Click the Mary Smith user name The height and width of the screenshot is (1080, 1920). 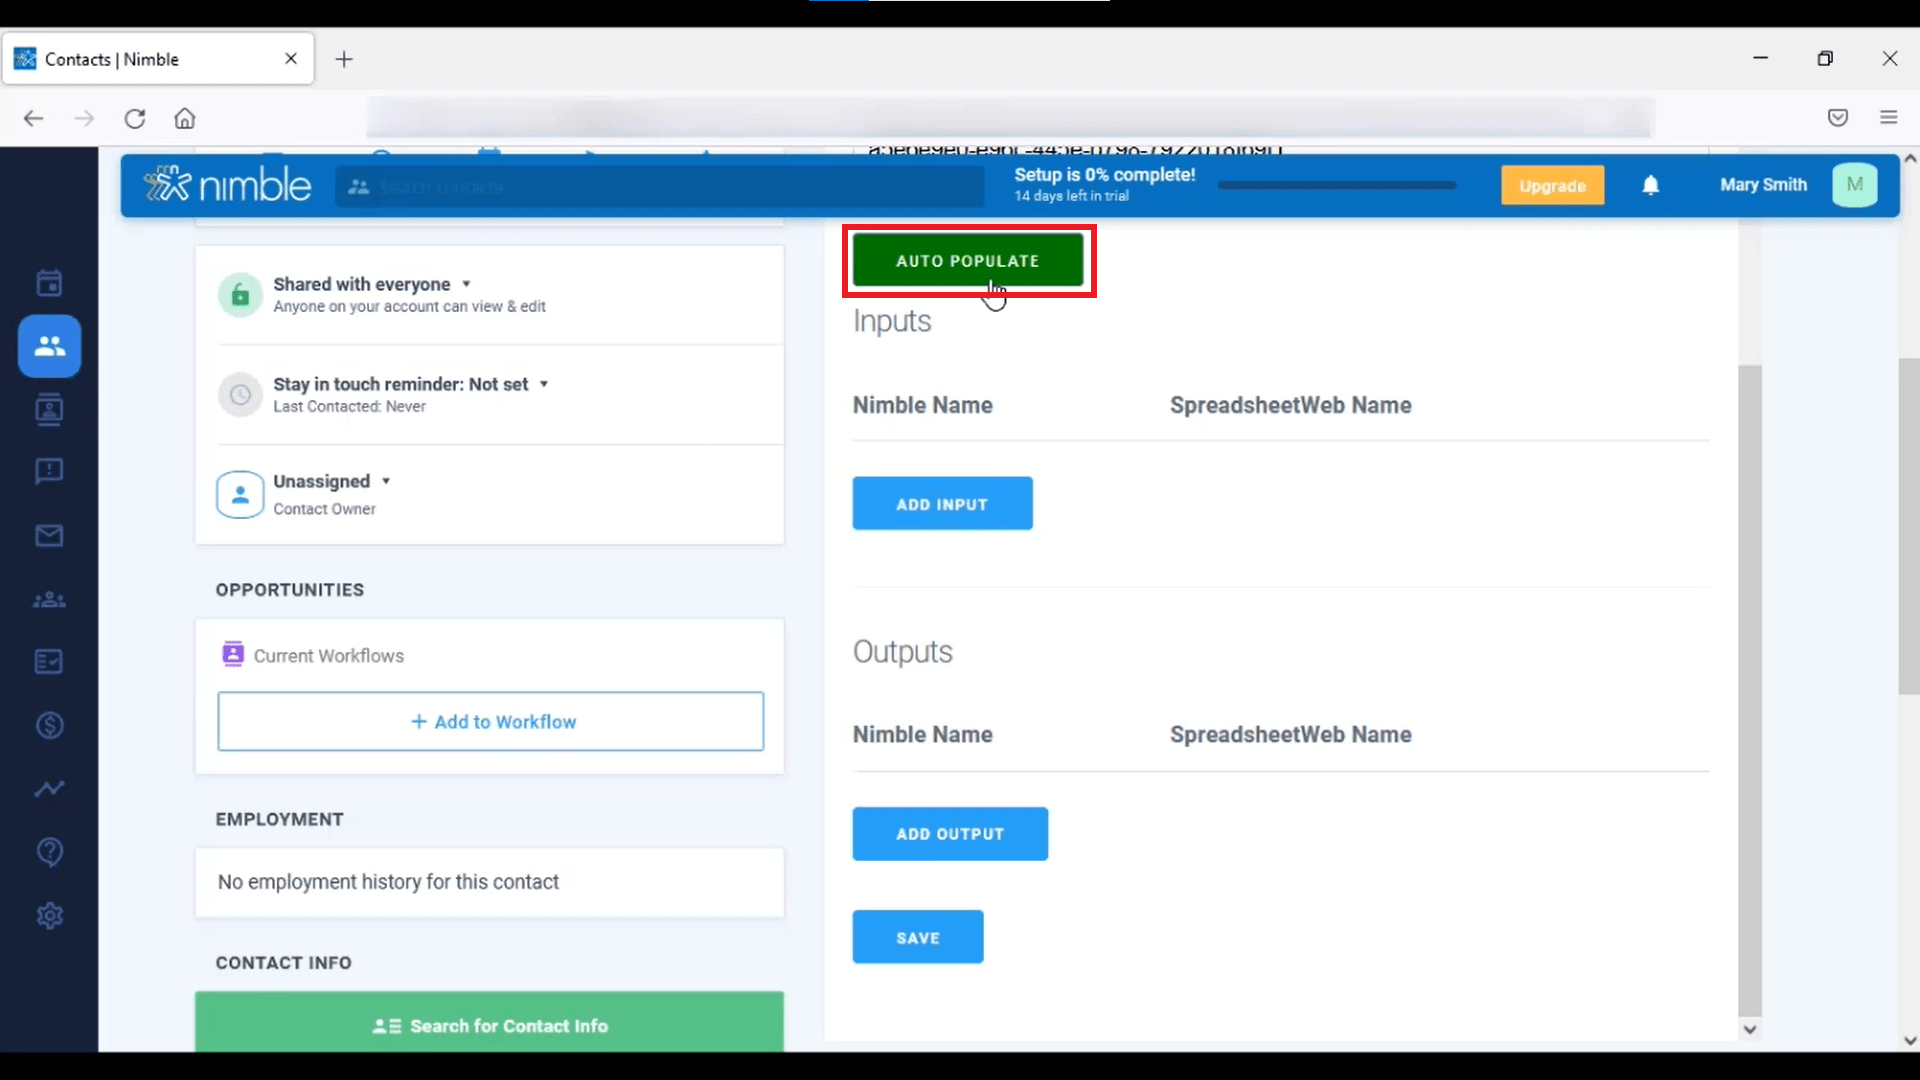1763,185
